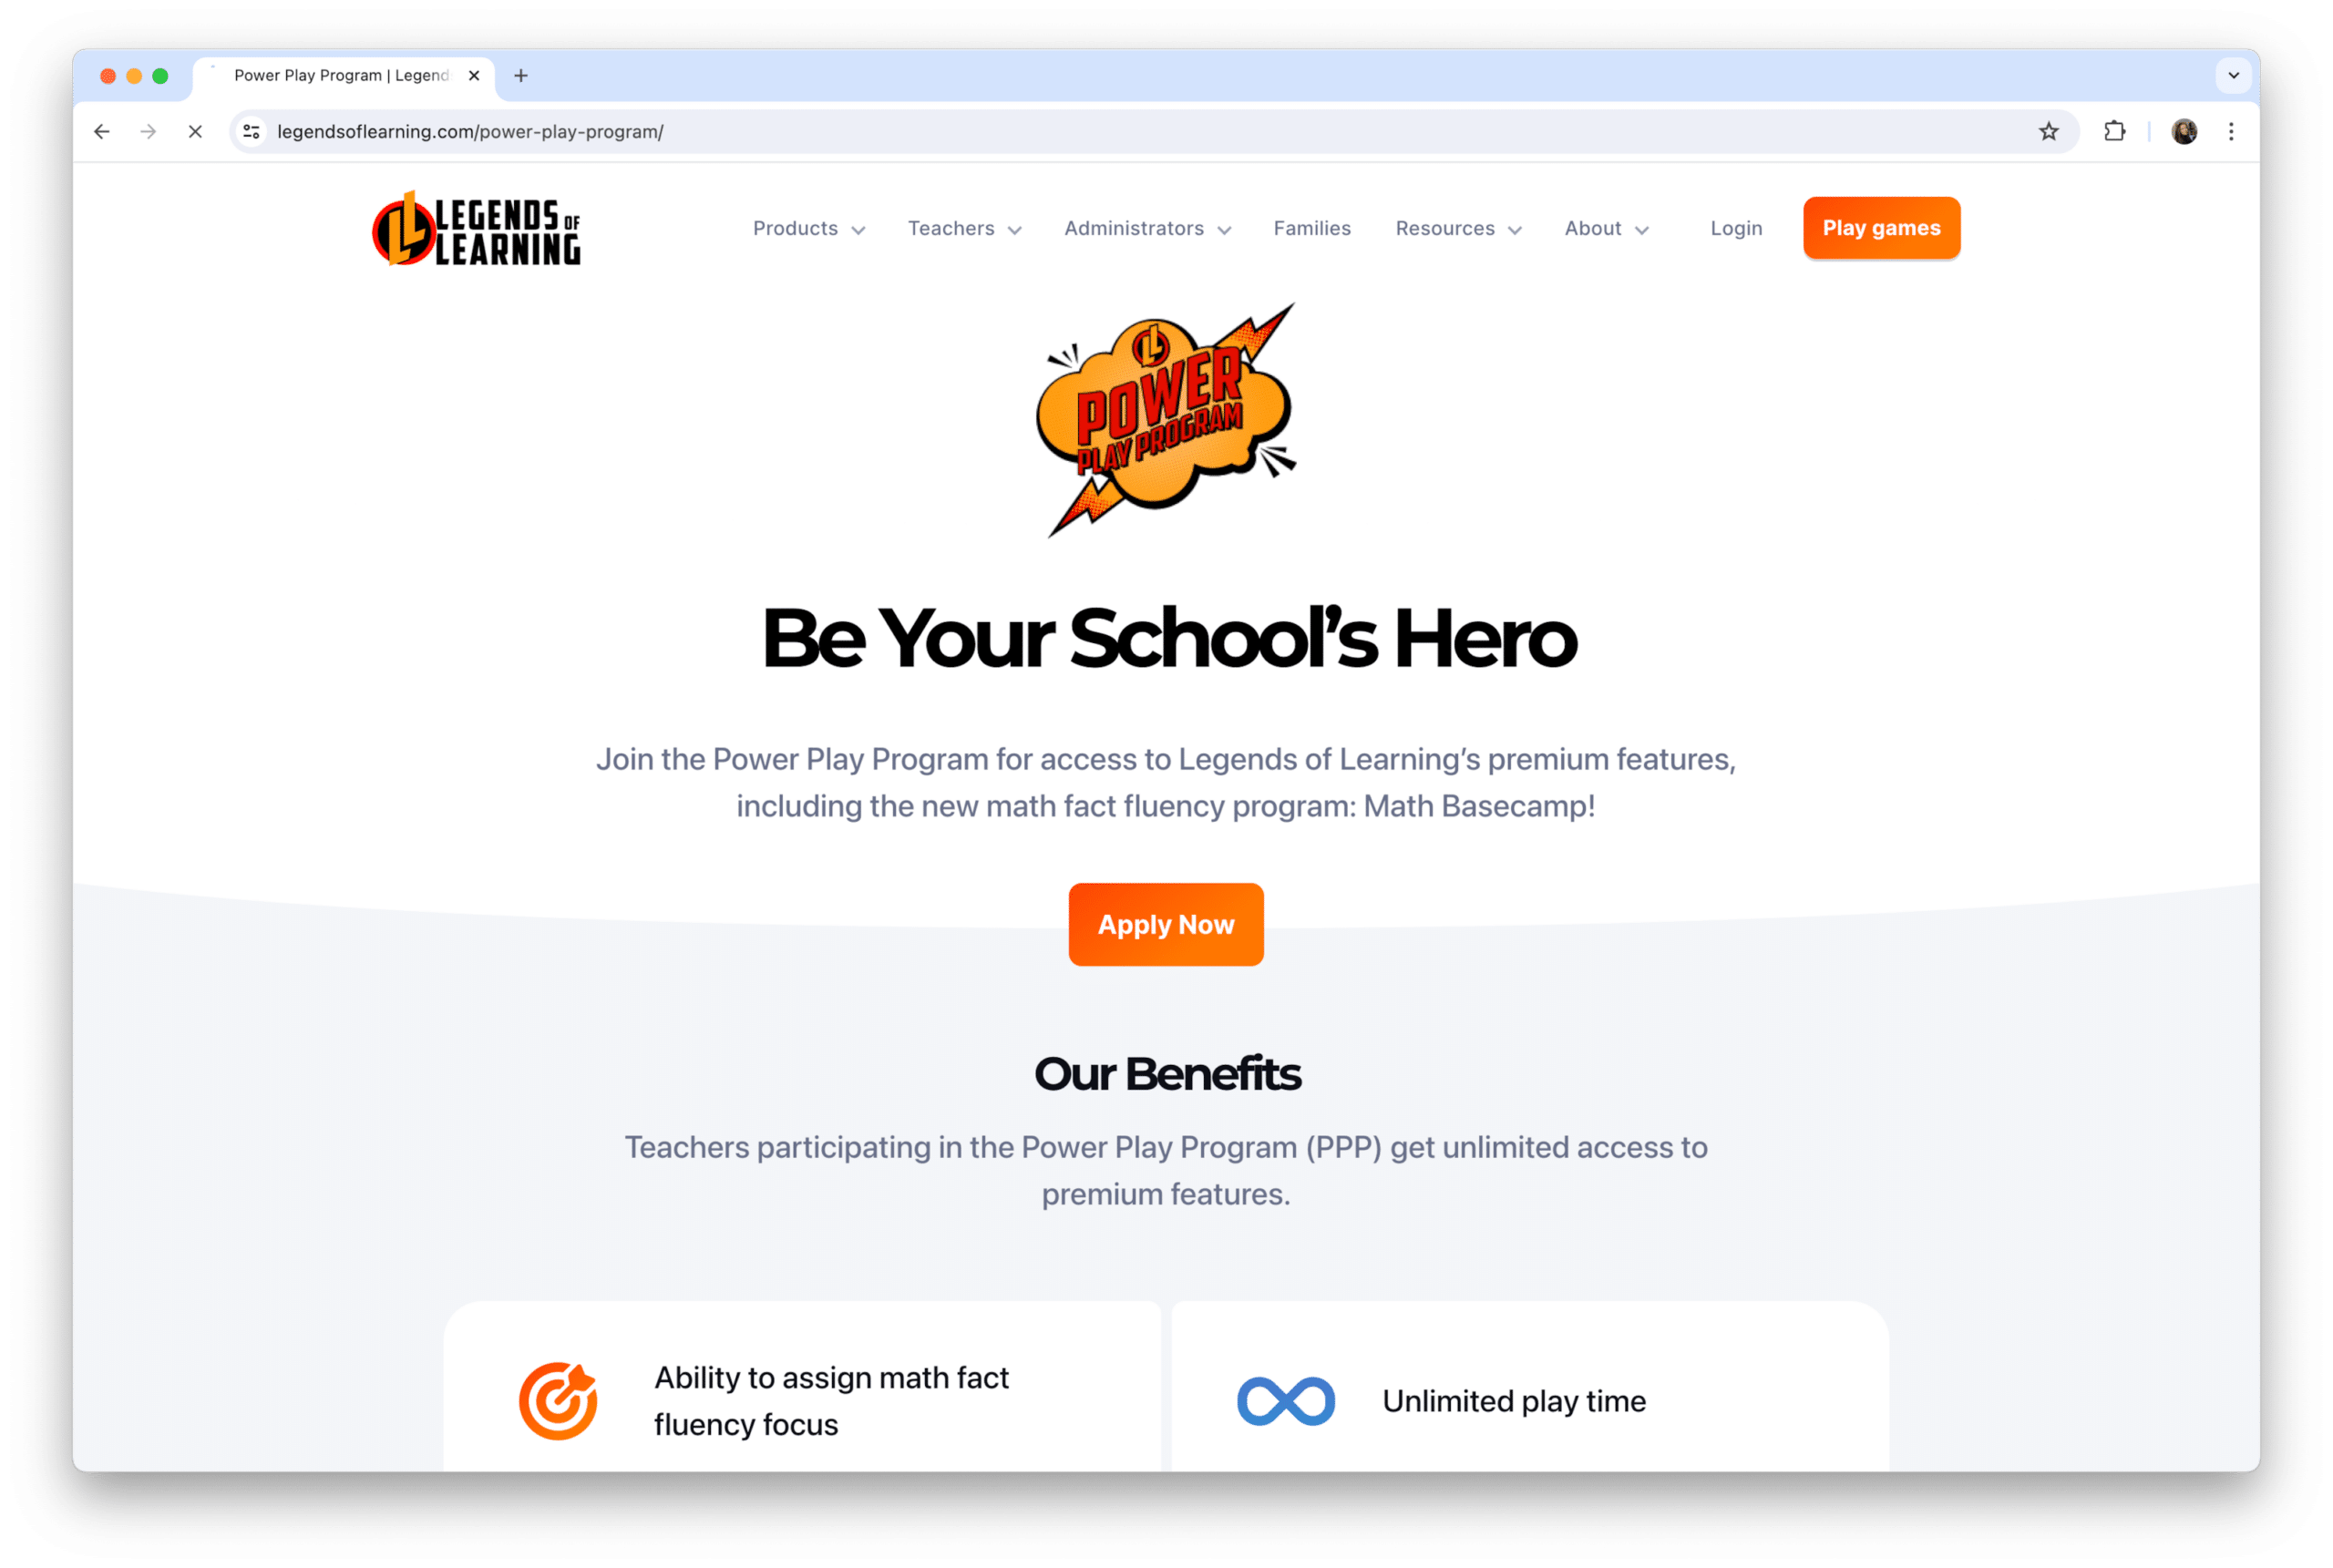Screen dimensions: 2333x1568
Task: Expand the Administrators dropdown menu
Action: tap(1146, 228)
